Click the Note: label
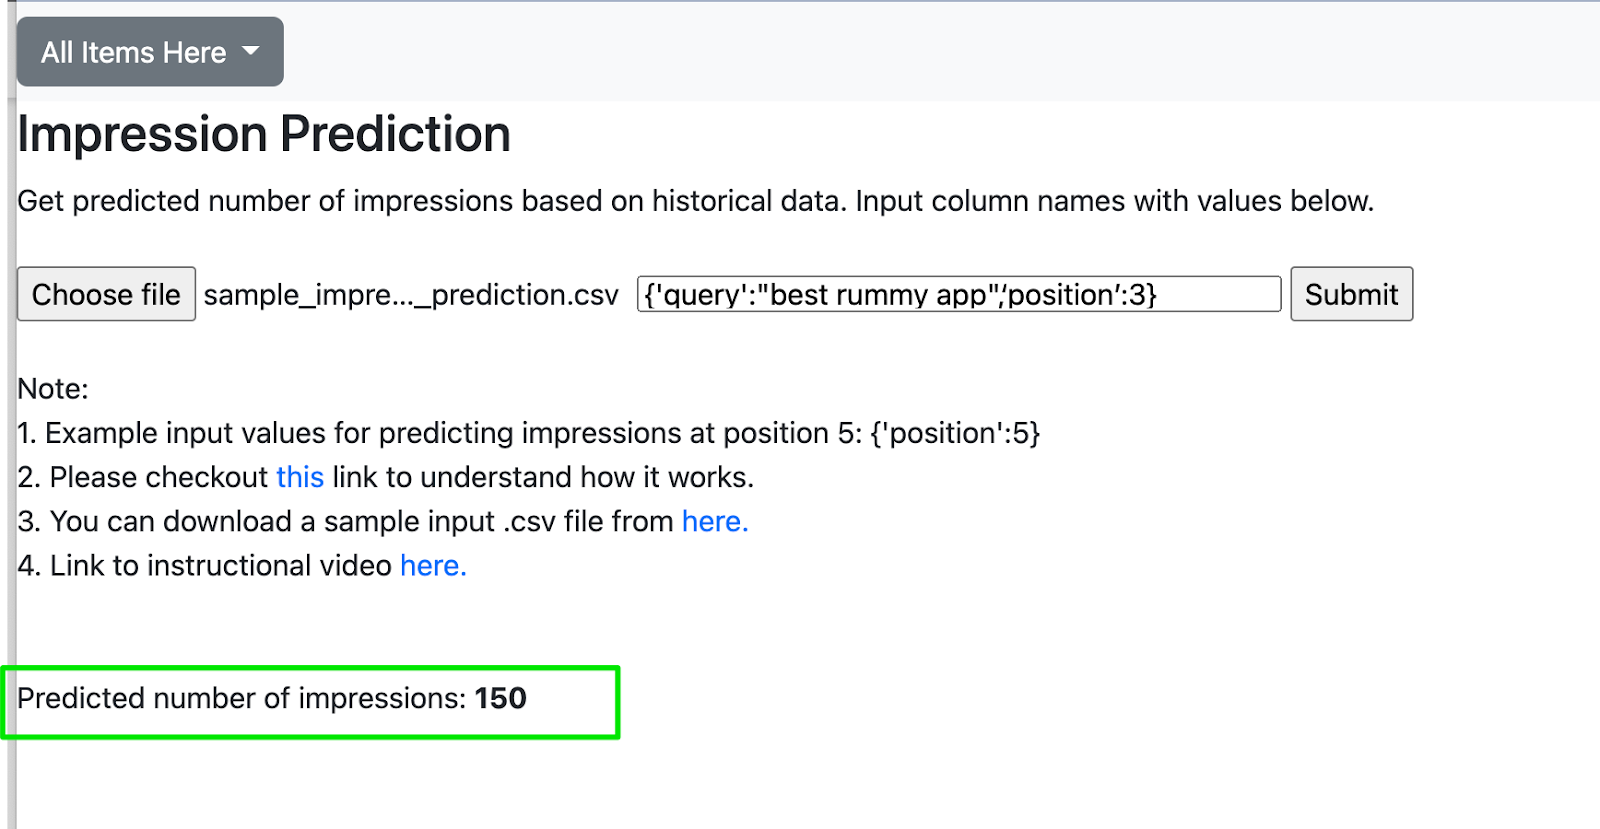Image resolution: width=1600 pixels, height=829 pixels. tap(53, 389)
